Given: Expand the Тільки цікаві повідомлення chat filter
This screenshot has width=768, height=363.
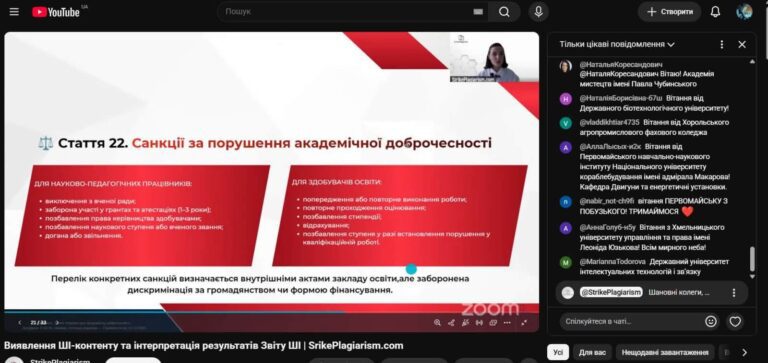Looking at the screenshot, I should pyautogui.click(x=617, y=44).
